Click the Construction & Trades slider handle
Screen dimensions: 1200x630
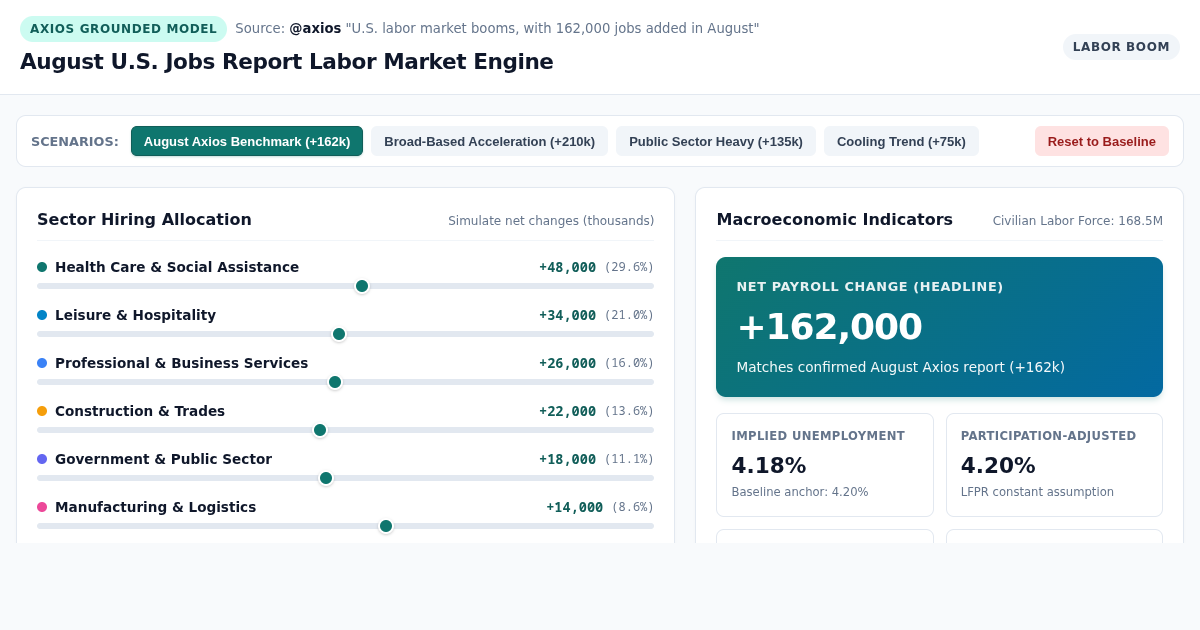320,430
